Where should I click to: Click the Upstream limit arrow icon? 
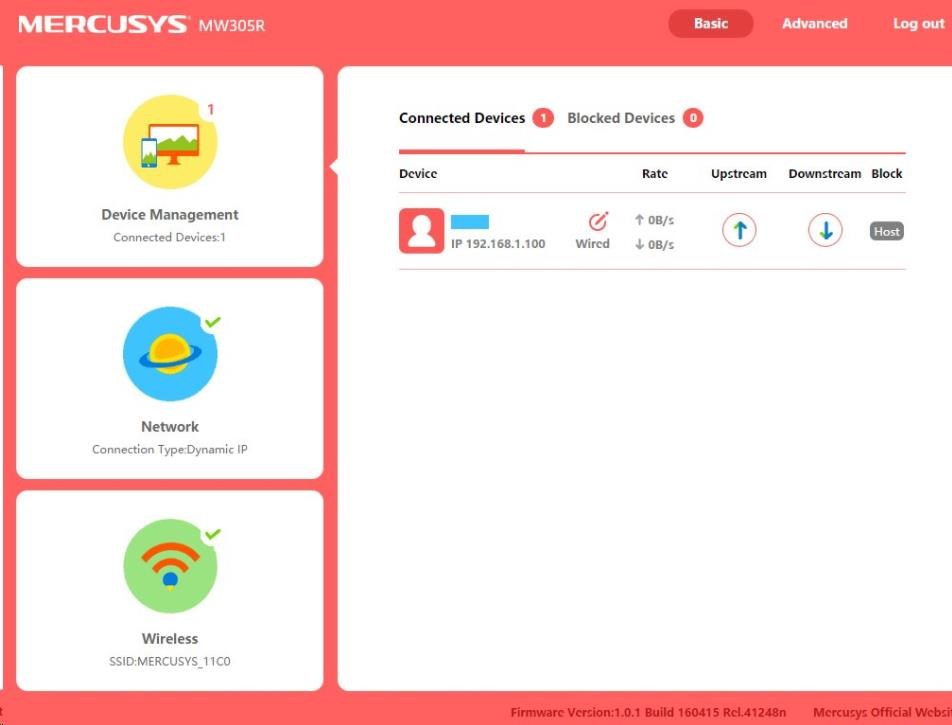739,231
